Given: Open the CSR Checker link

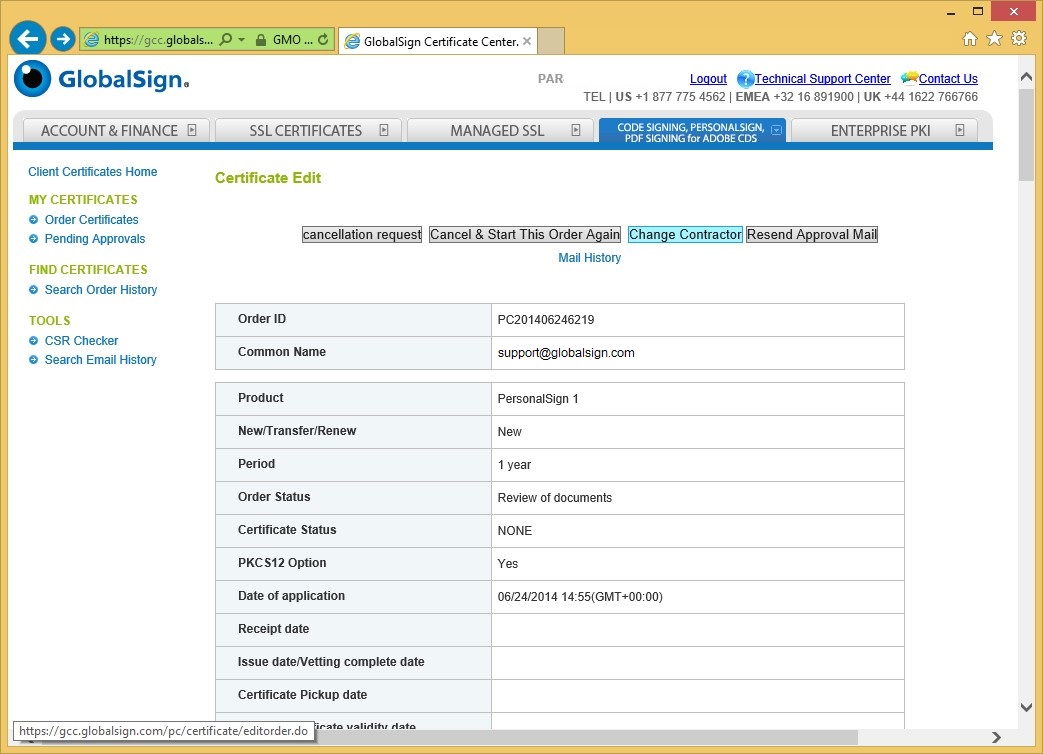Looking at the screenshot, I should click(x=81, y=340).
